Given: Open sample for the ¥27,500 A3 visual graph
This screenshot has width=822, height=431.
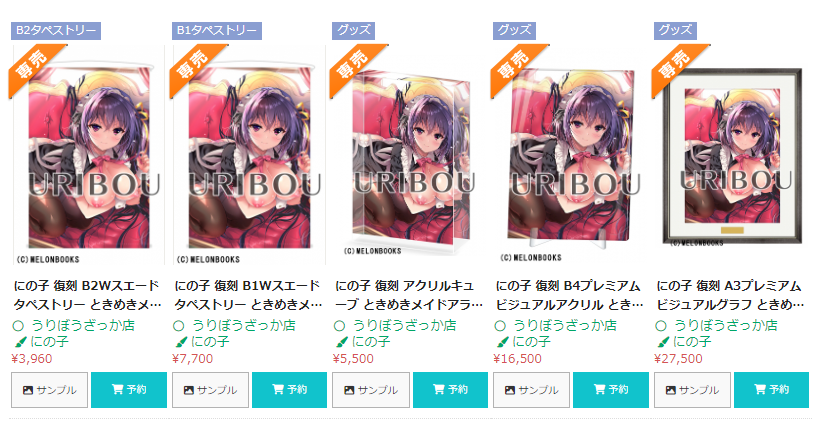Looking at the screenshot, I should [x=692, y=390].
